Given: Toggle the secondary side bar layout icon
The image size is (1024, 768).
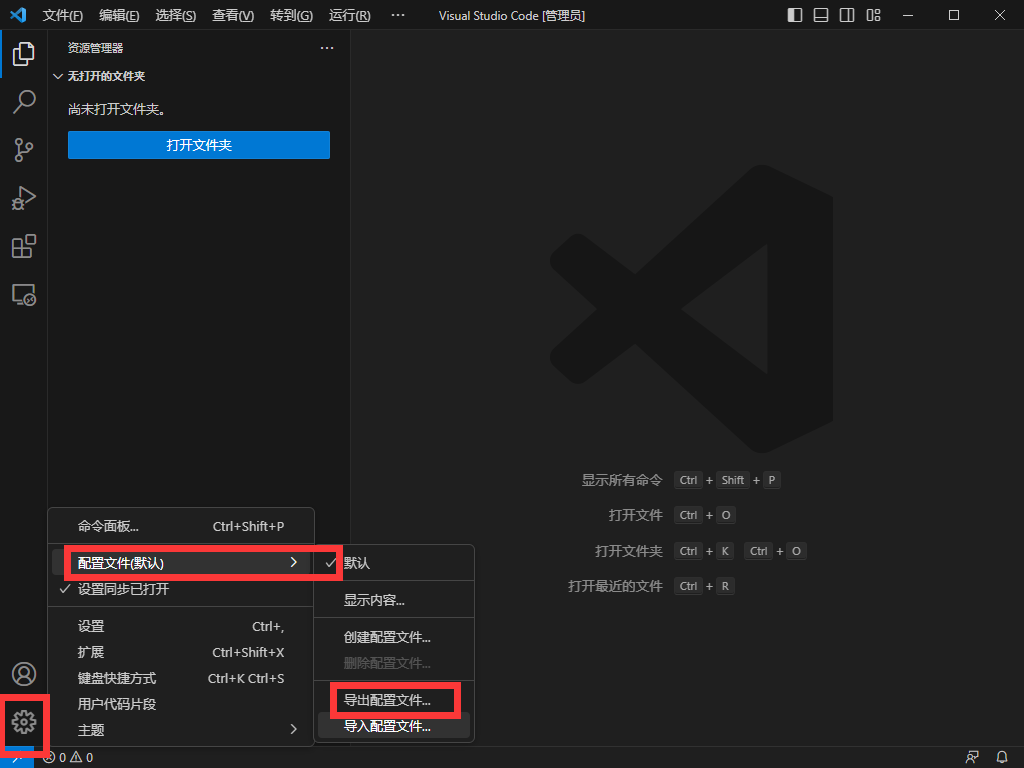Looking at the screenshot, I should coord(847,15).
